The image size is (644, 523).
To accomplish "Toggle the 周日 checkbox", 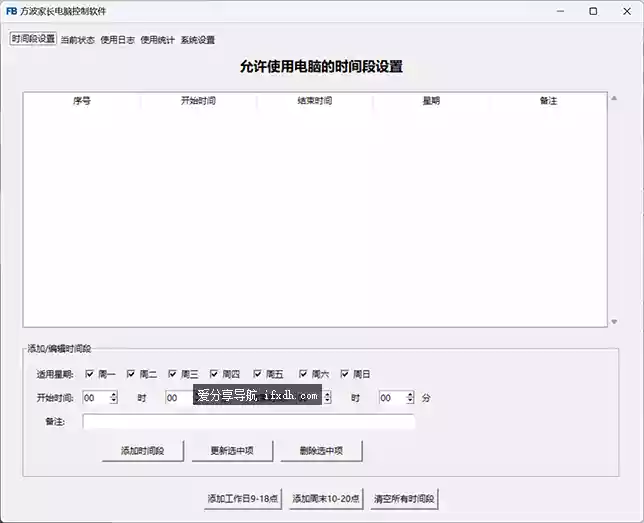I will pos(344,374).
